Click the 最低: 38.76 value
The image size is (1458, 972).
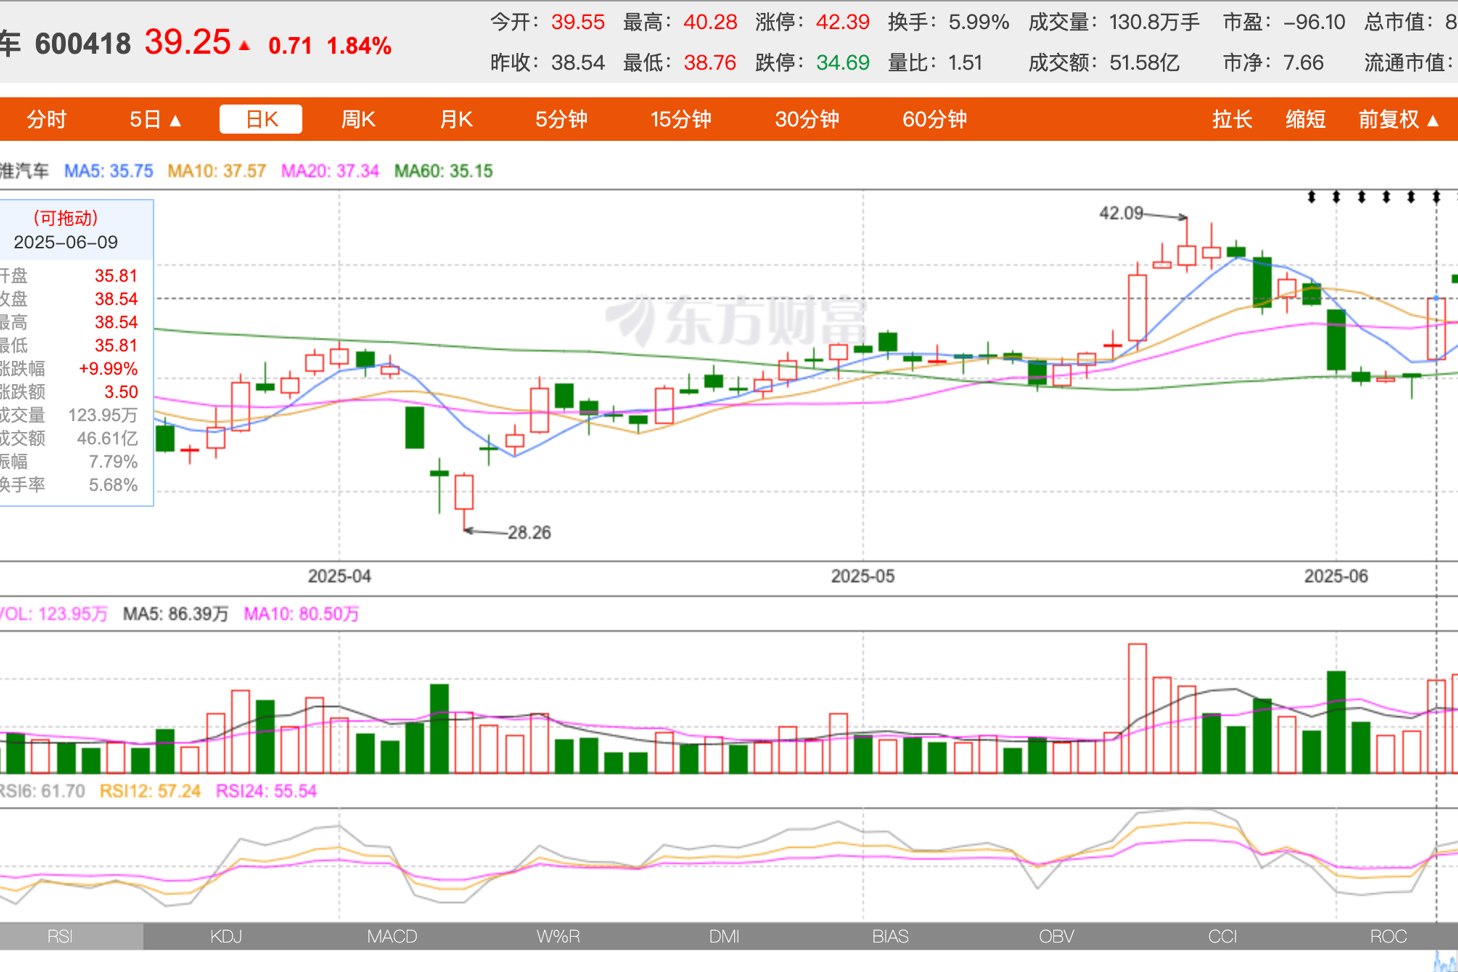710,63
